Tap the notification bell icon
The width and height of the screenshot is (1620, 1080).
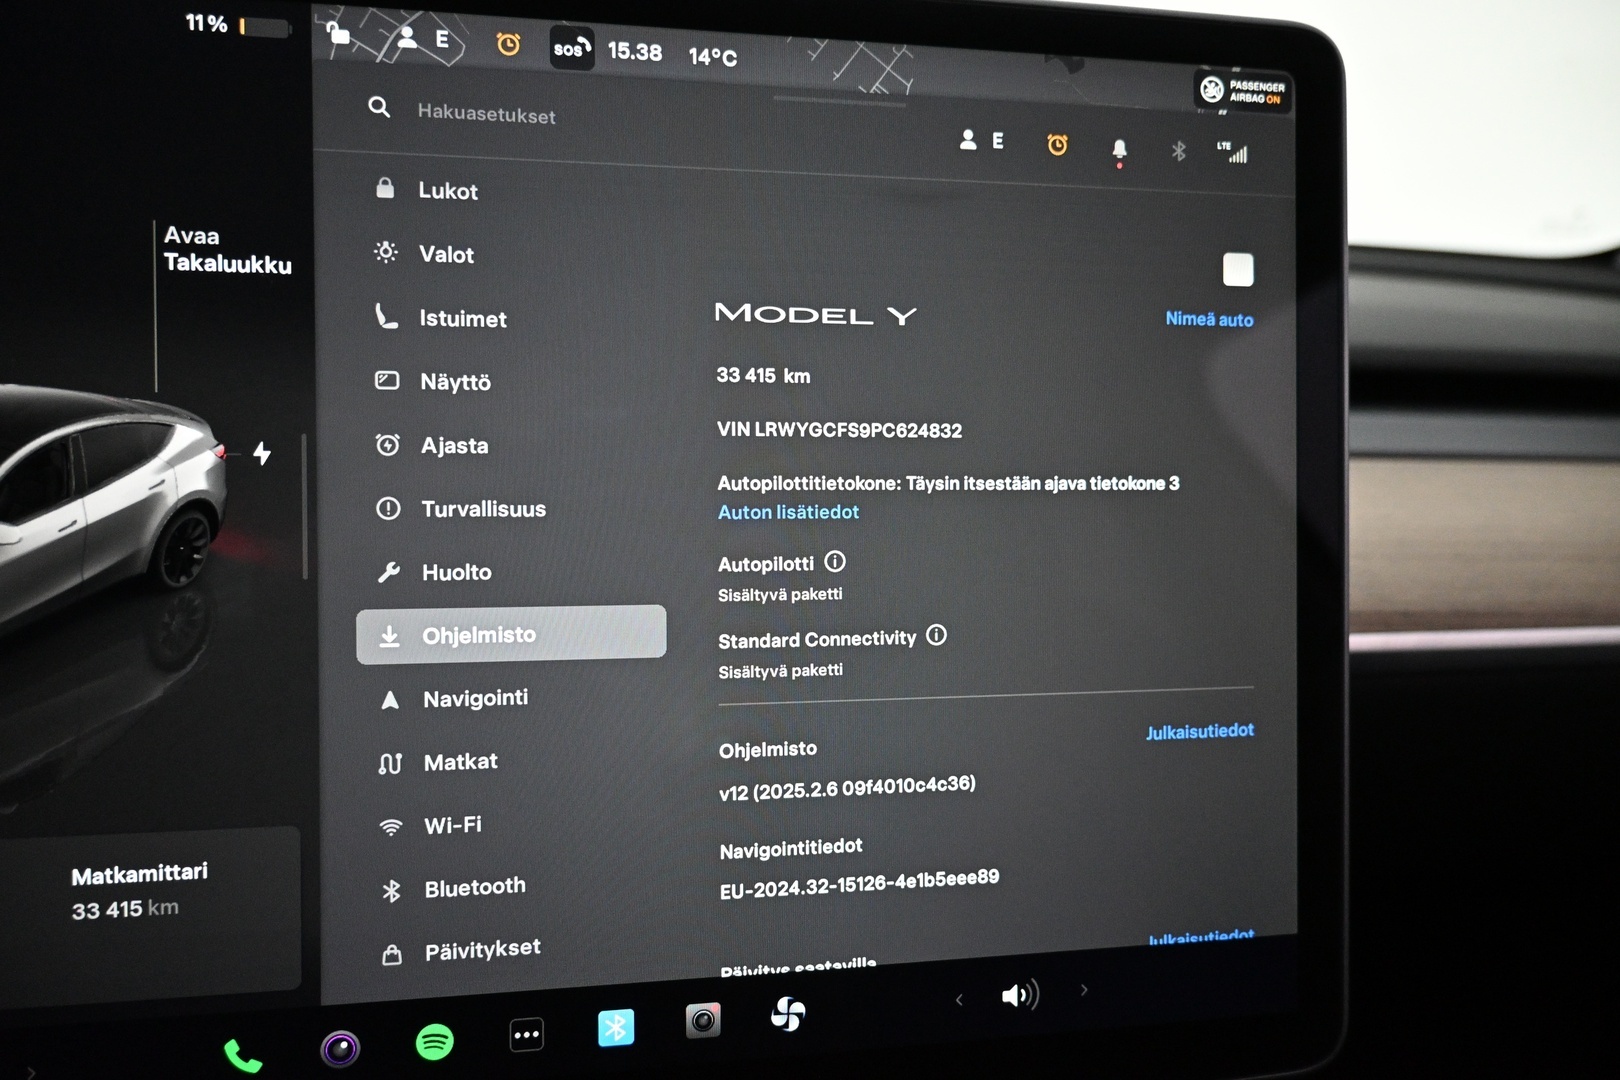tap(1119, 149)
